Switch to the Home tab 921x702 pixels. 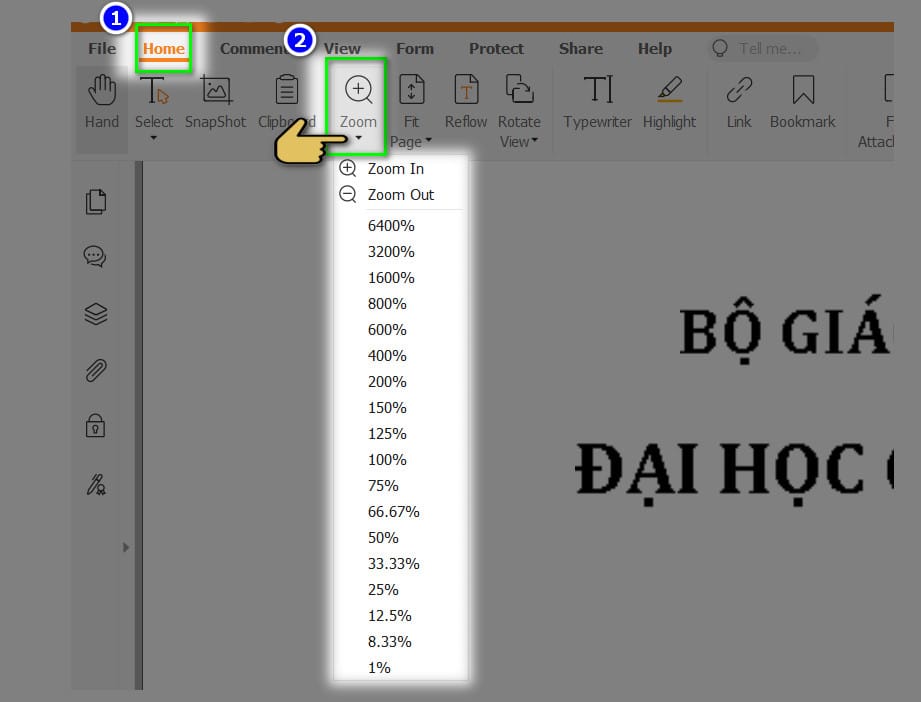tap(163, 48)
